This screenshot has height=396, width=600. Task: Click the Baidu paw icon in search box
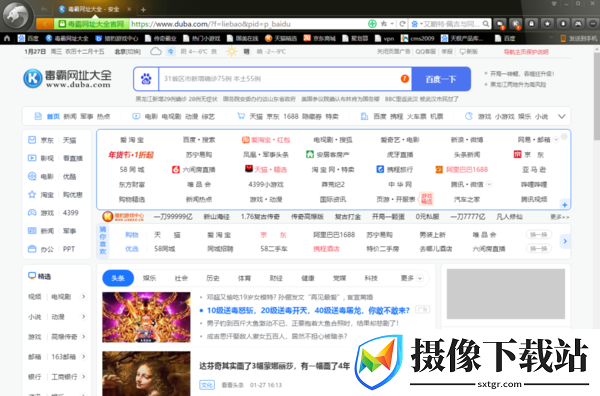click(146, 79)
